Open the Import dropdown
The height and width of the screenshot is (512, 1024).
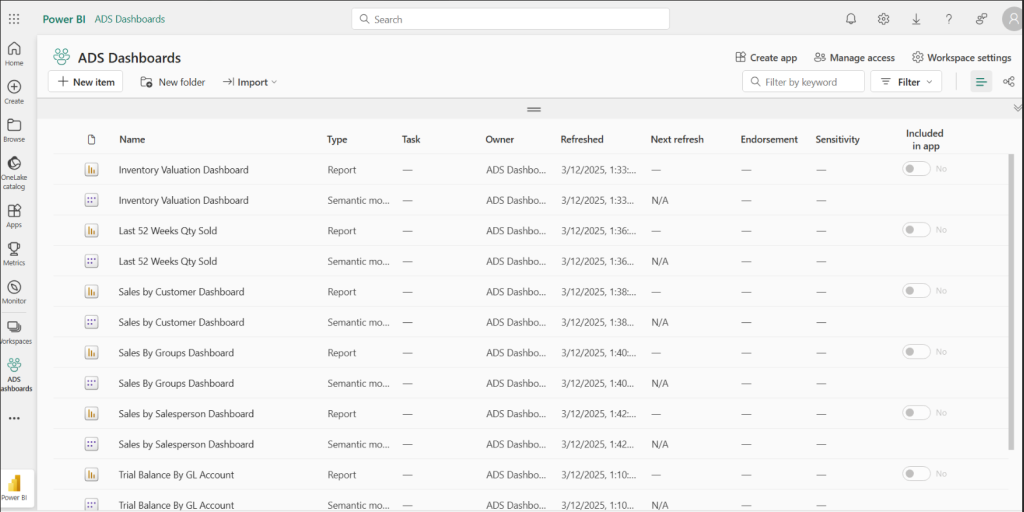pyautogui.click(x=250, y=82)
